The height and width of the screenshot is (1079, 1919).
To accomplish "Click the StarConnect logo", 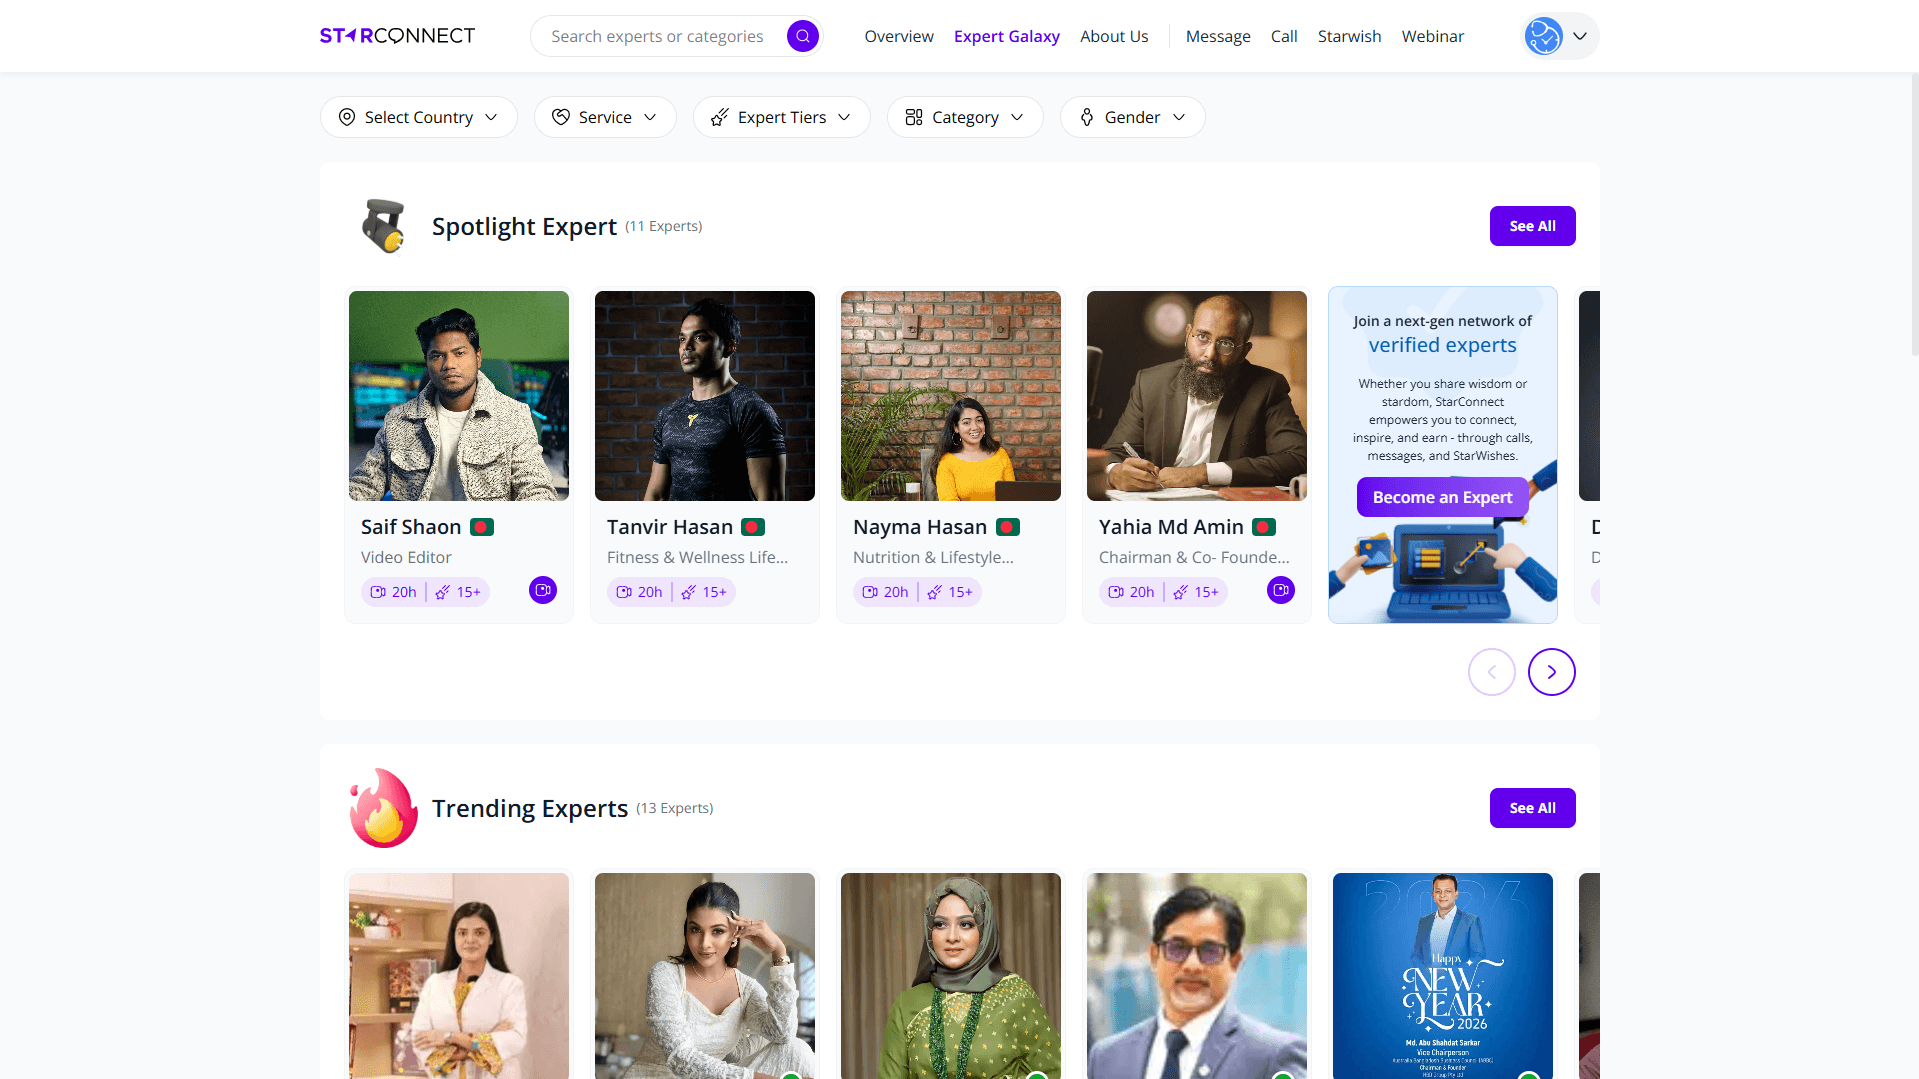I will (397, 36).
